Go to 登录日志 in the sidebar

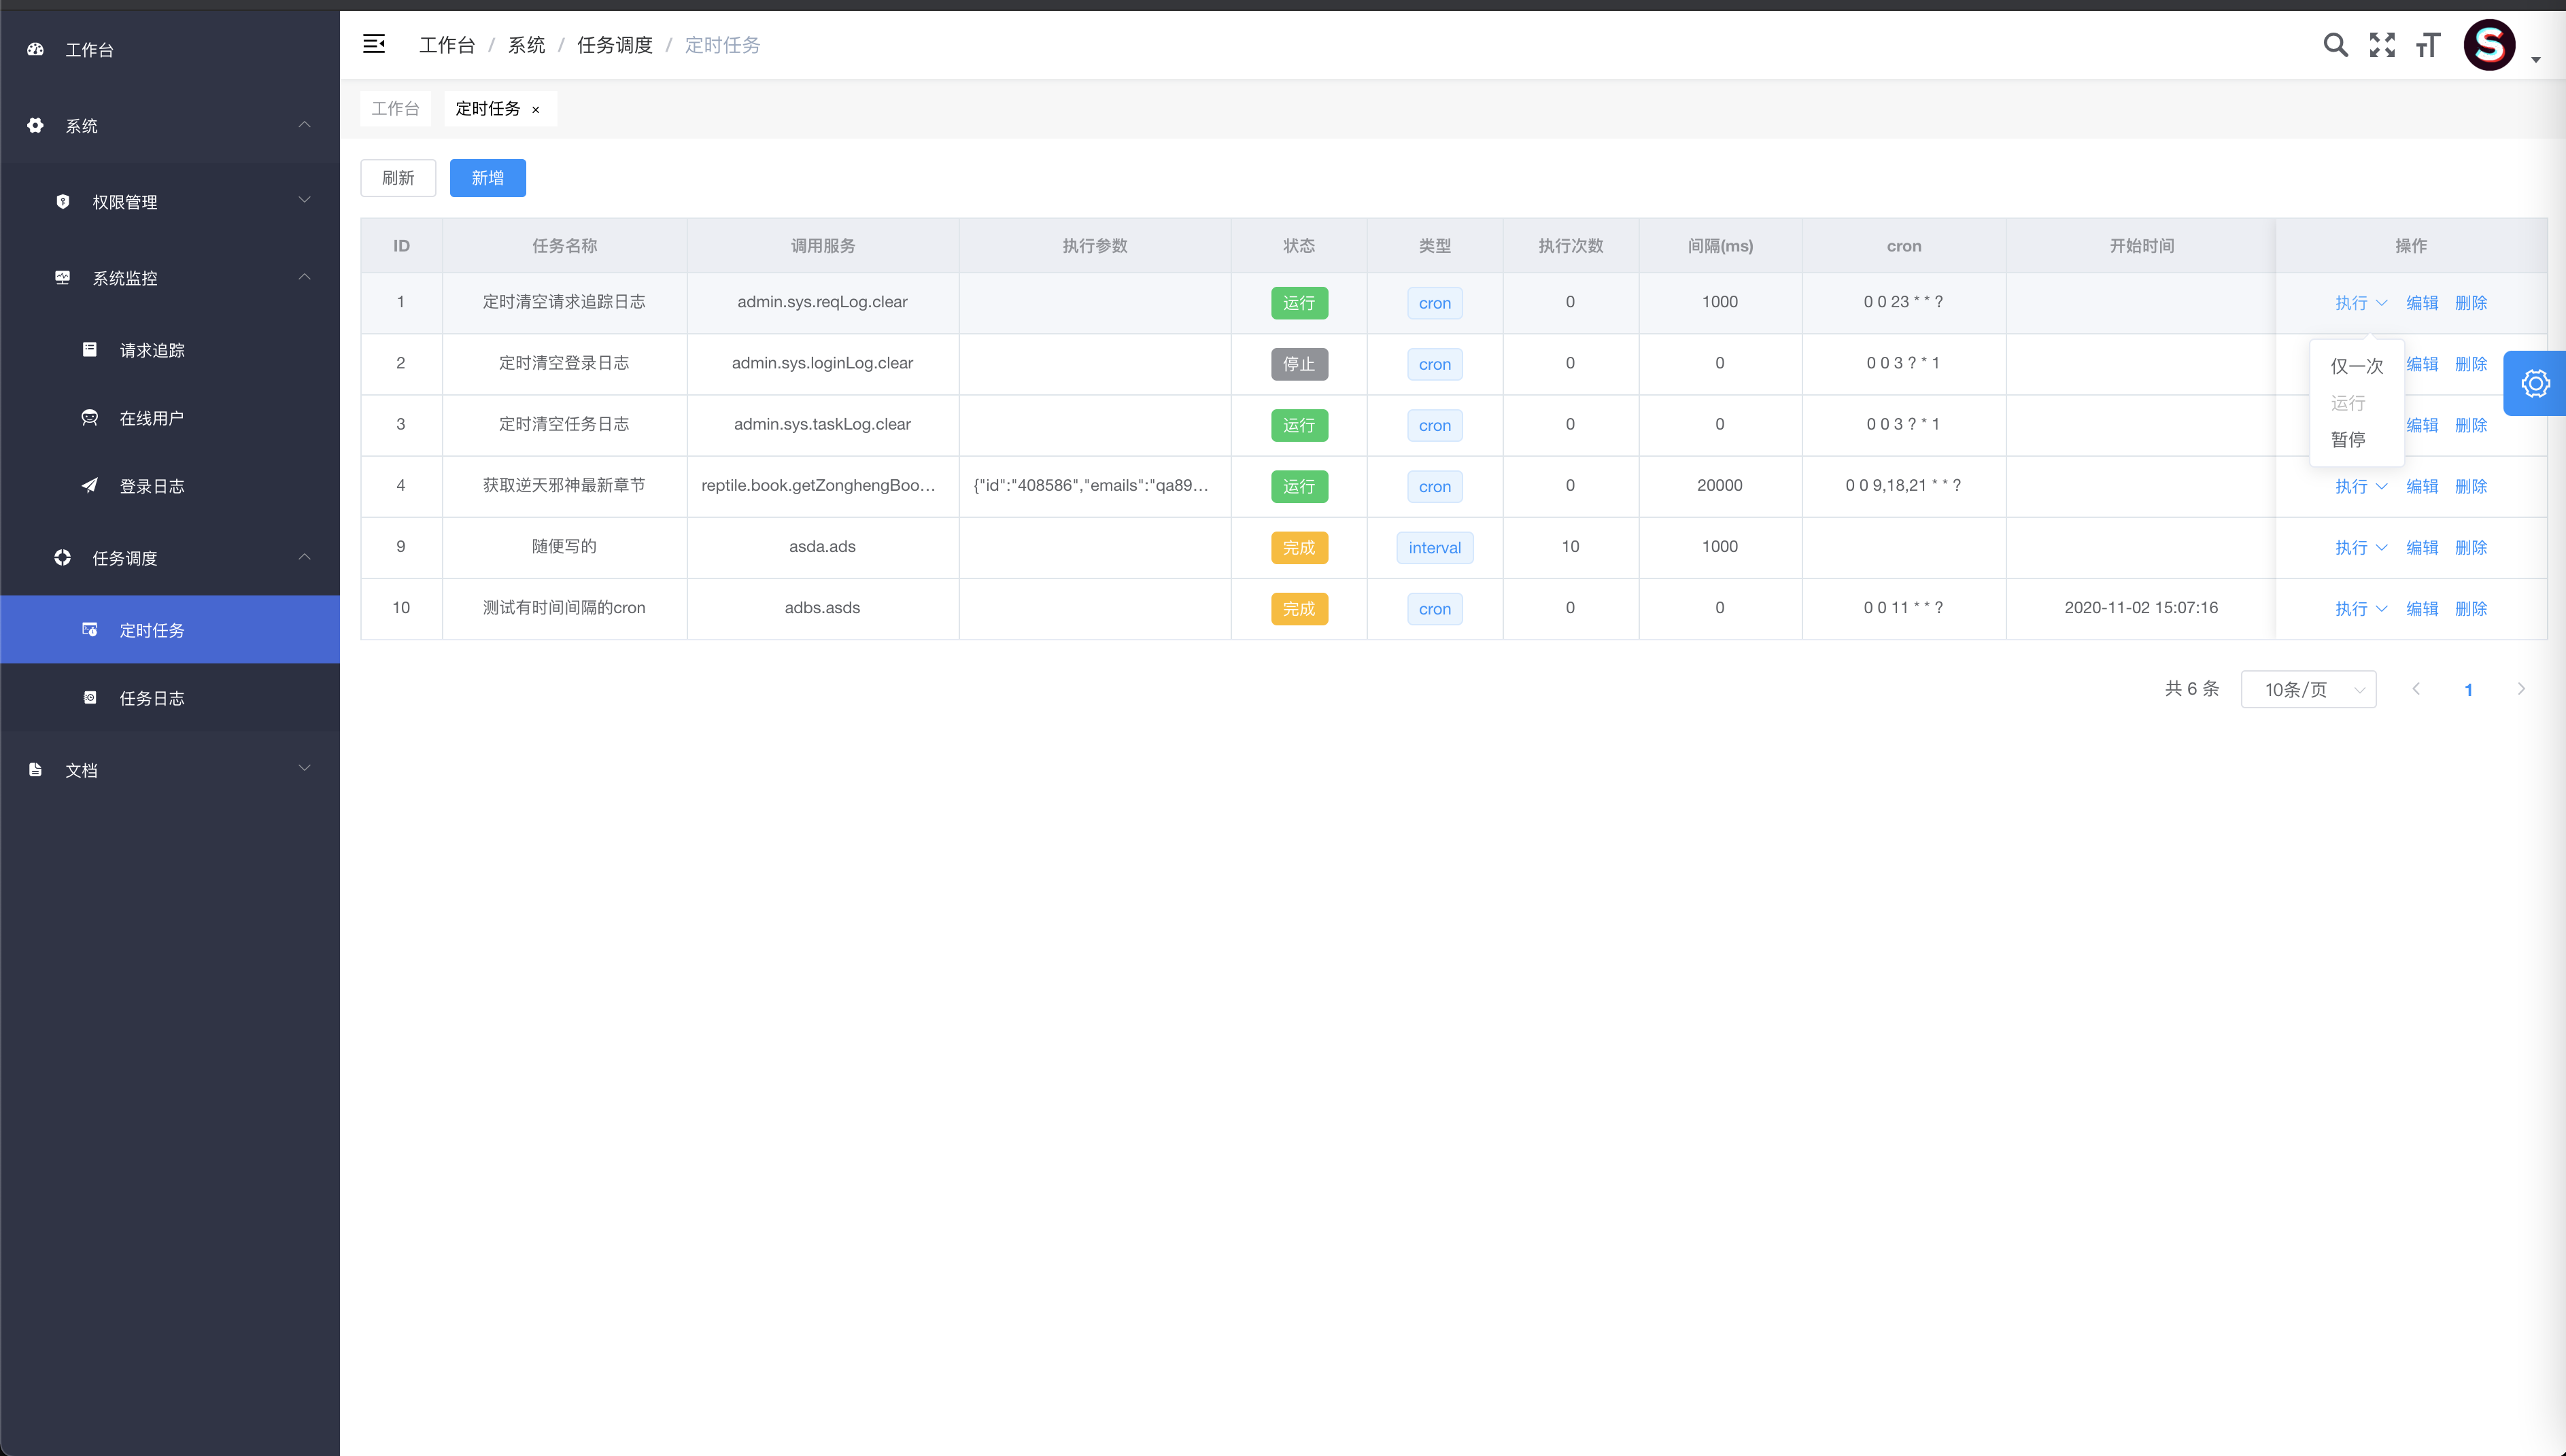pyautogui.click(x=152, y=486)
